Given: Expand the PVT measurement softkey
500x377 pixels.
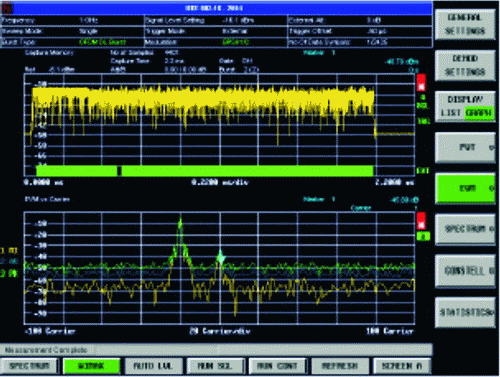Looking at the screenshot, I should [465, 147].
